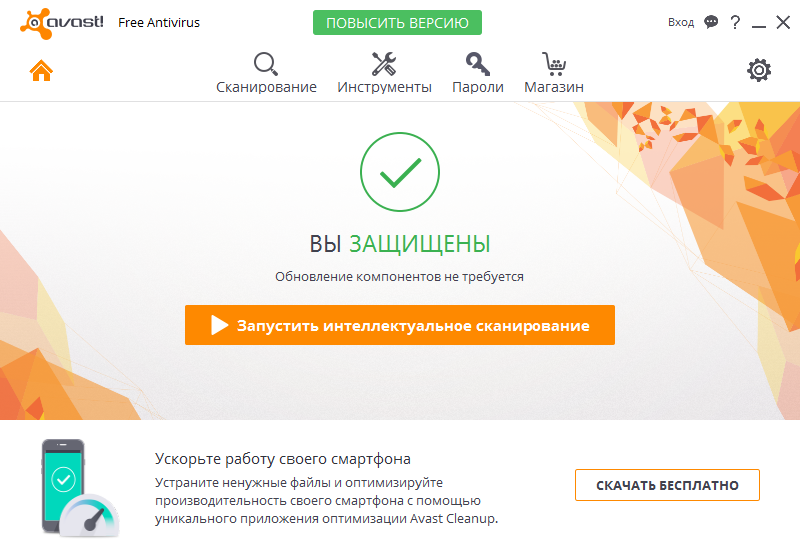
Task: Open the Пароли key section
Action: [477, 73]
